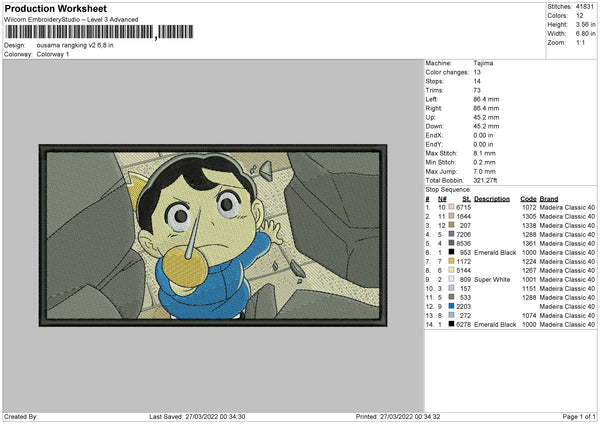Click the Description column header
This screenshot has width=600, height=424.
(492, 198)
